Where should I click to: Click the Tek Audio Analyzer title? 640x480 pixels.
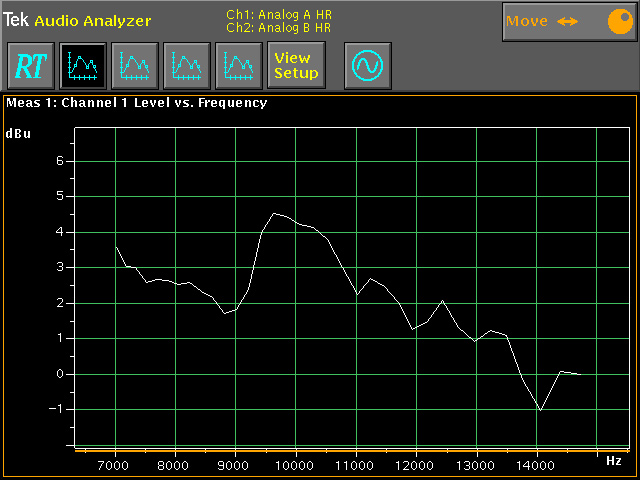[77, 20]
